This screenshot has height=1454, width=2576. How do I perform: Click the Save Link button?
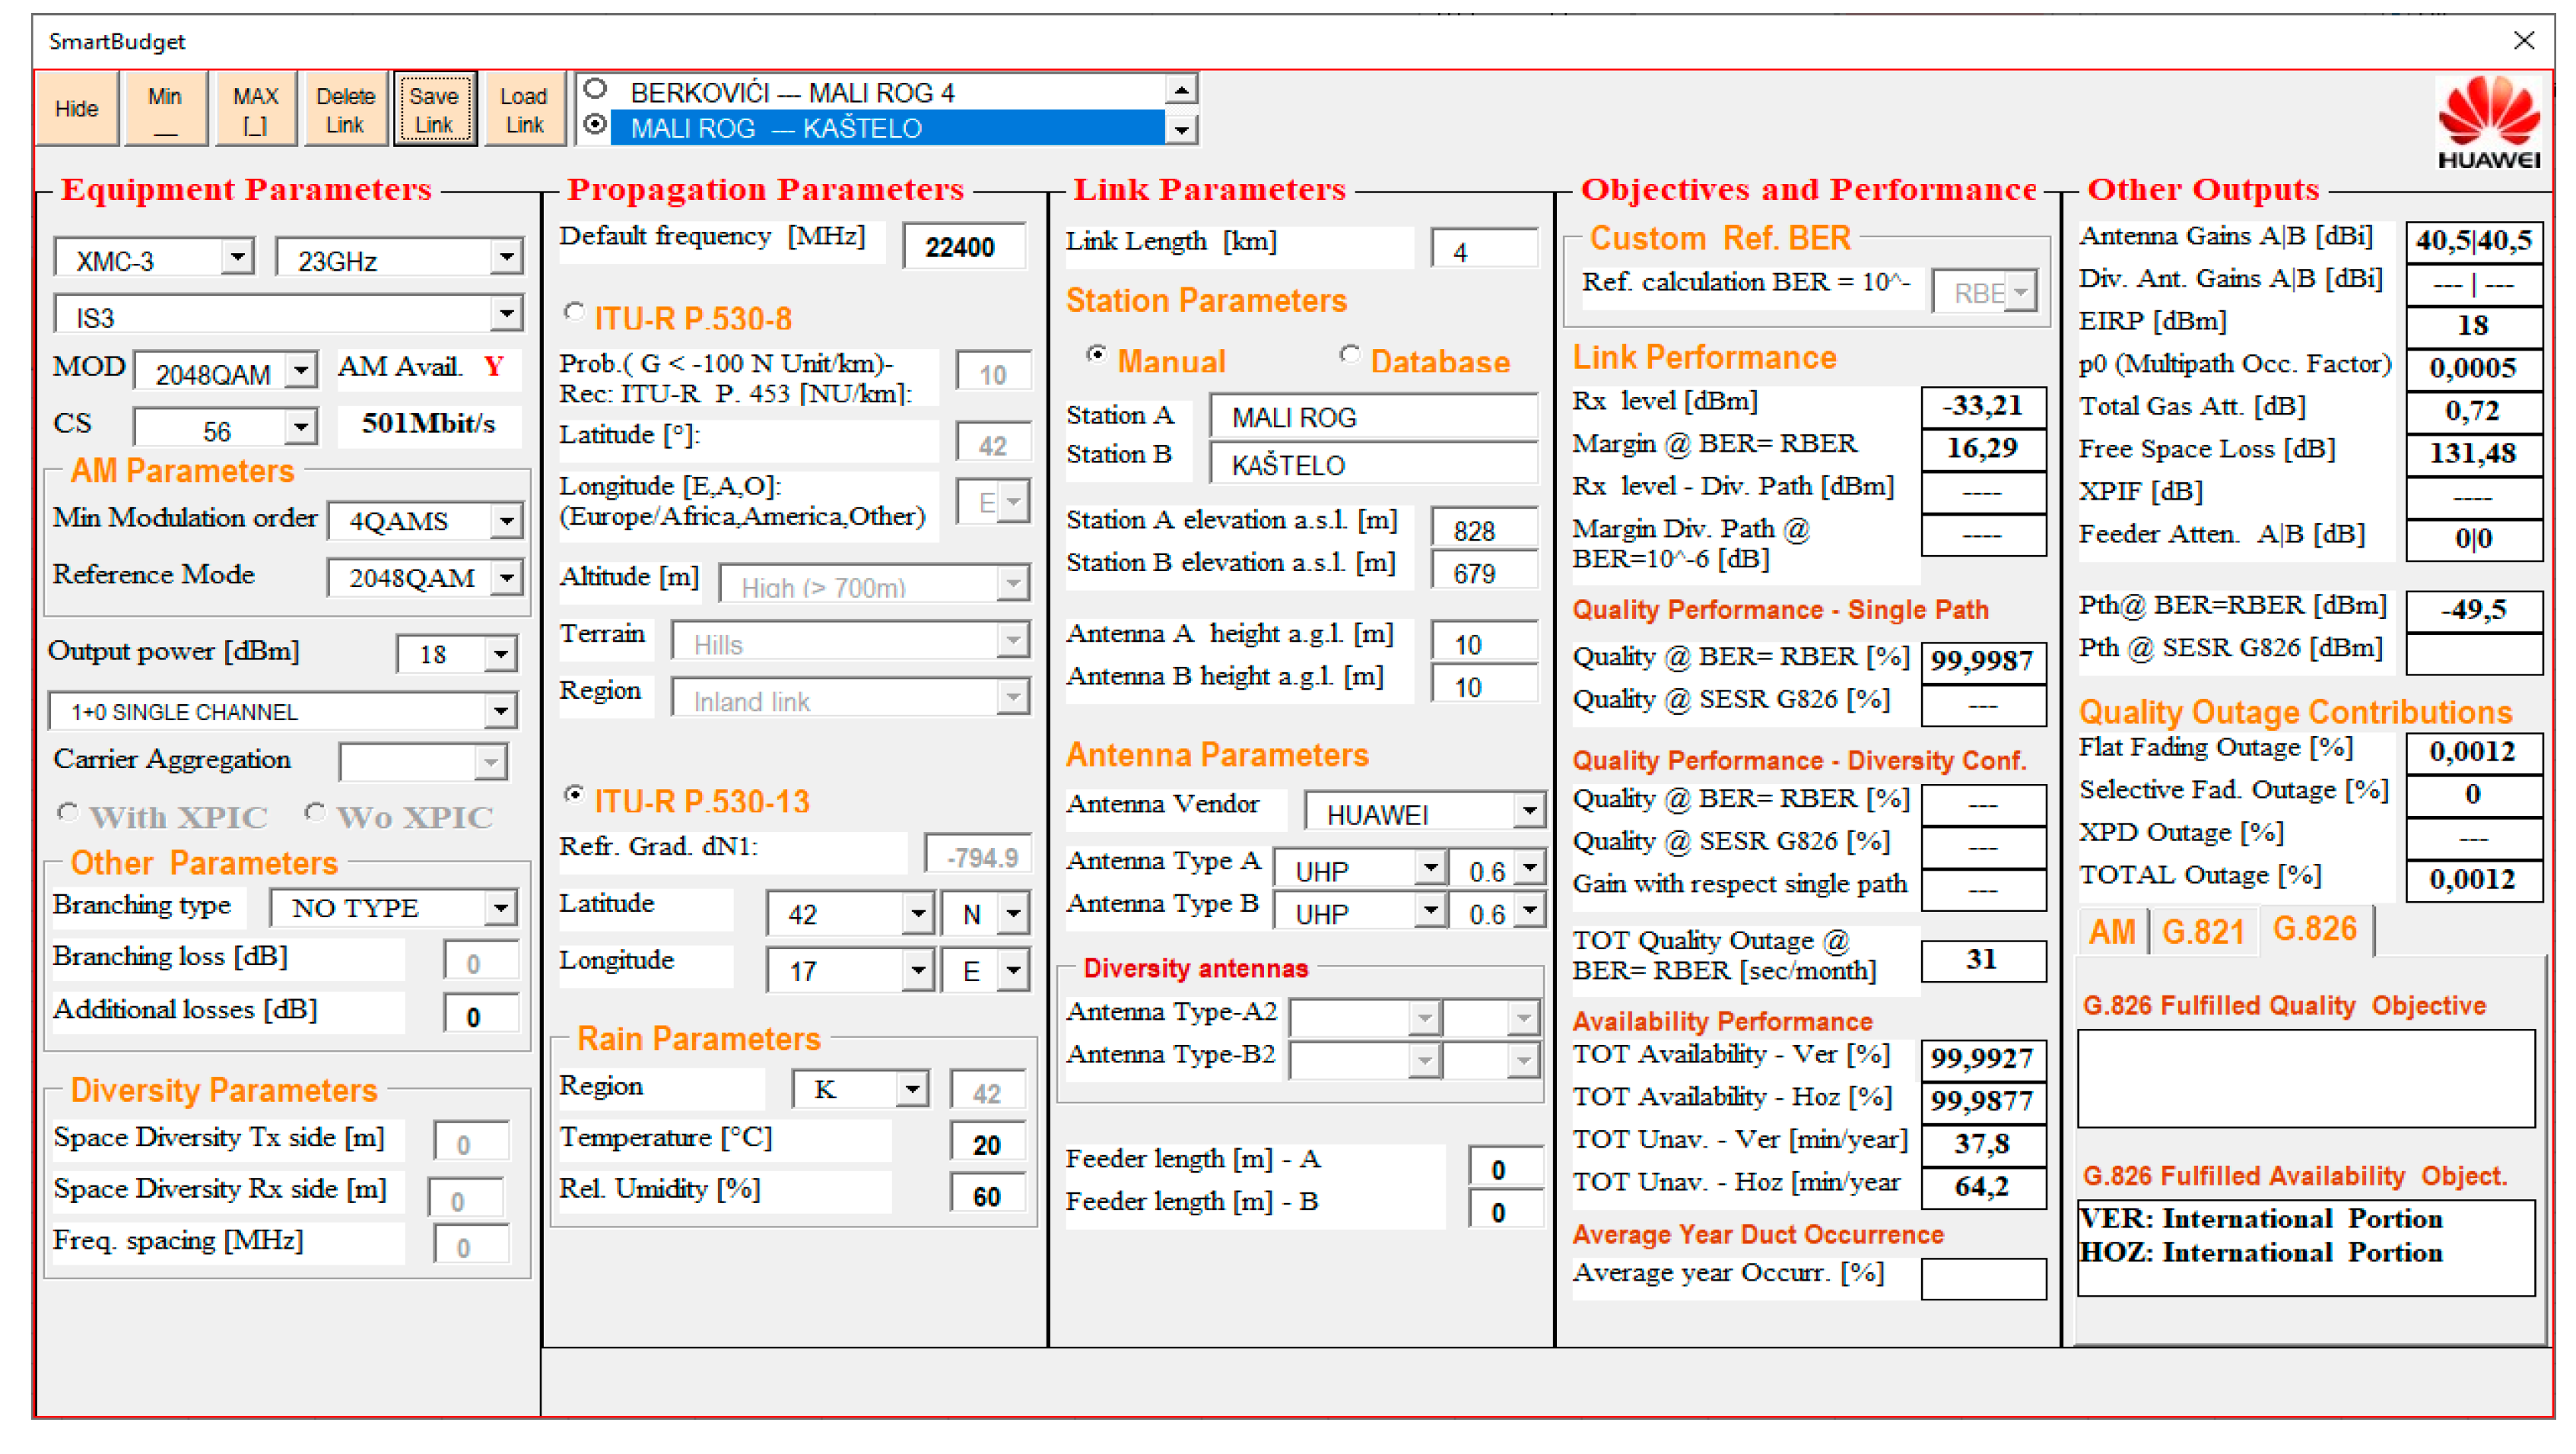[434, 109]
